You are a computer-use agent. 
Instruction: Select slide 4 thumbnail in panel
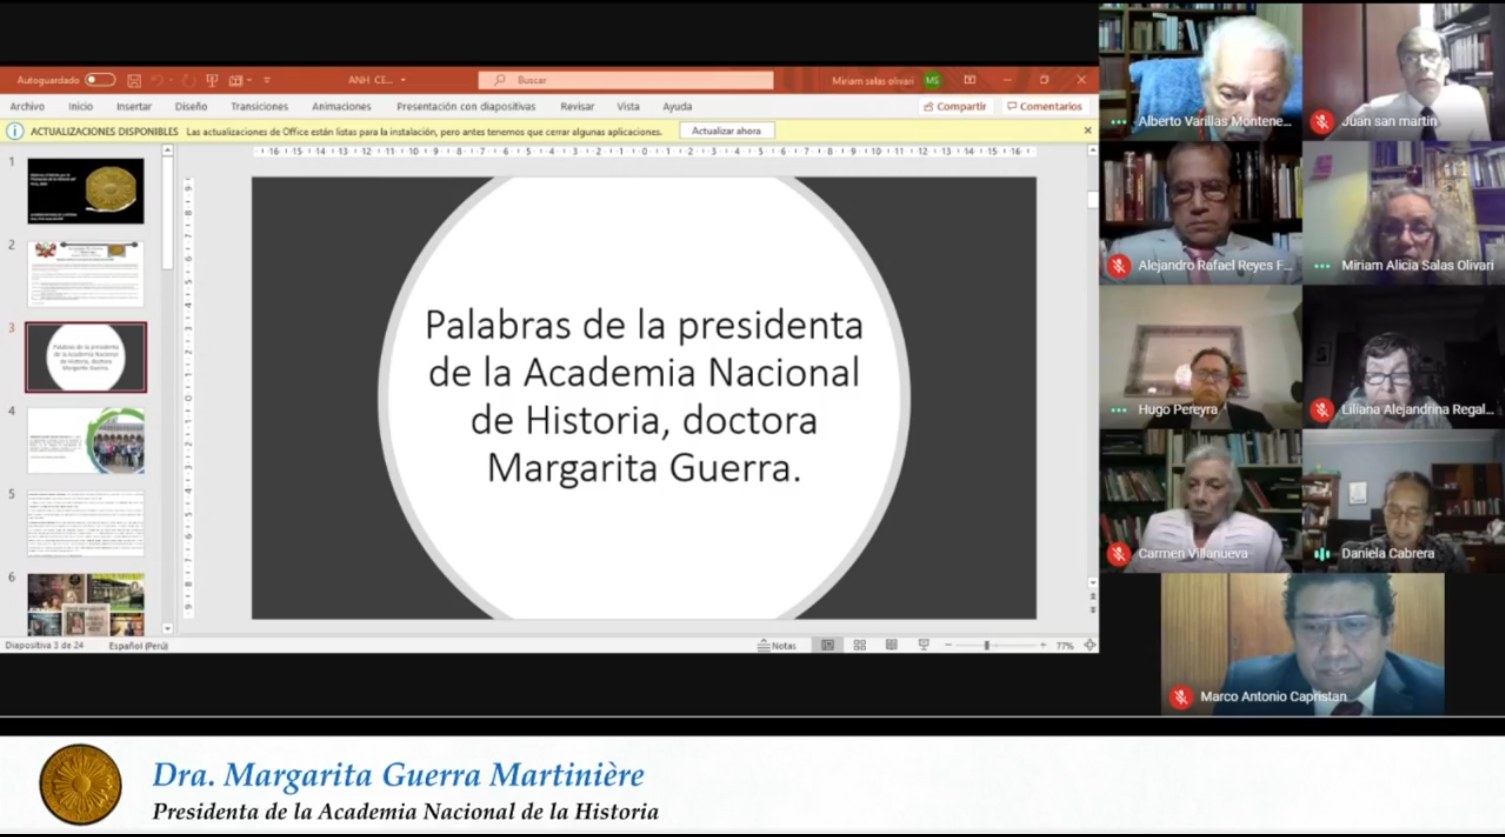point(86,440)
